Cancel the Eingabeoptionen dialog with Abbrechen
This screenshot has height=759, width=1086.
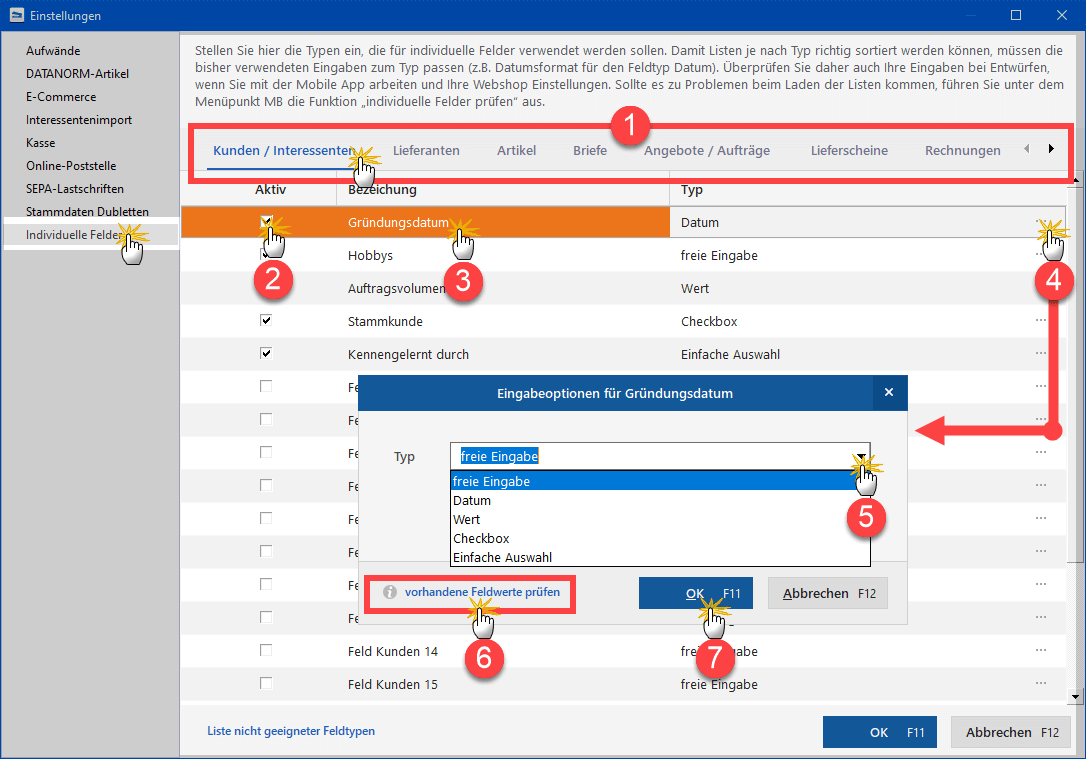click(828, 593)
